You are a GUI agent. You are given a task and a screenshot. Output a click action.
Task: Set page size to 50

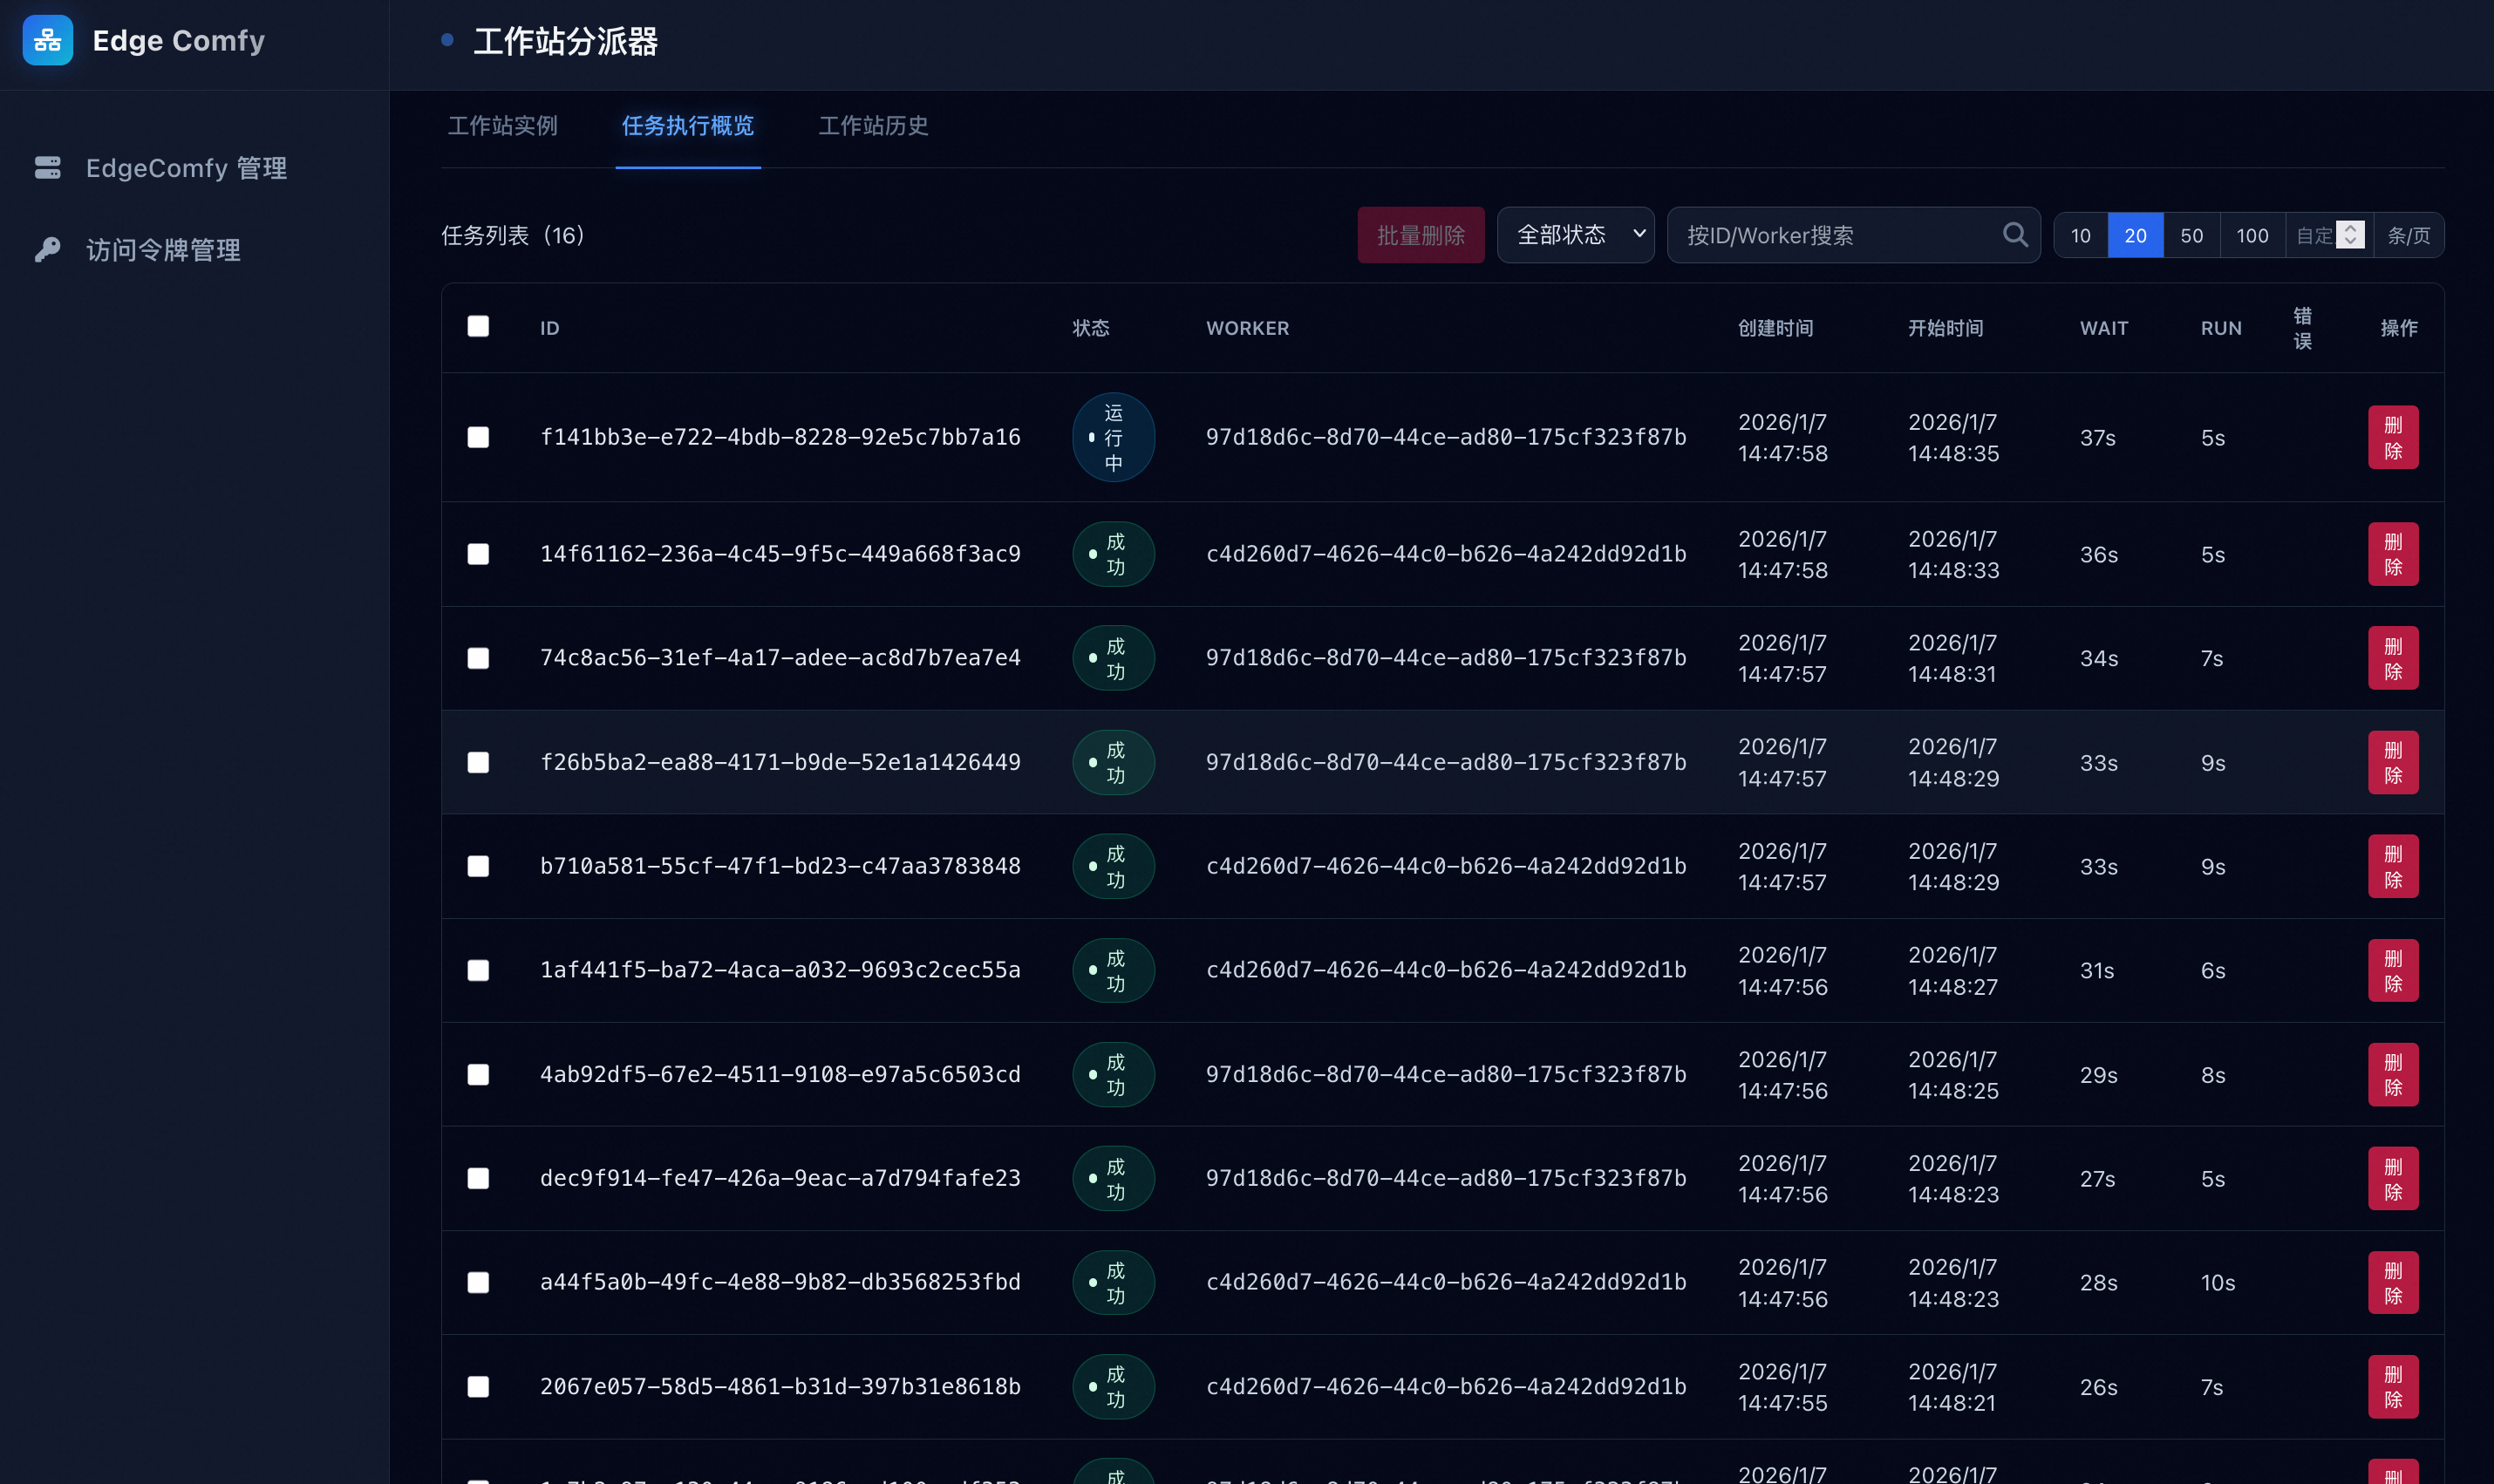(2191, 235)
